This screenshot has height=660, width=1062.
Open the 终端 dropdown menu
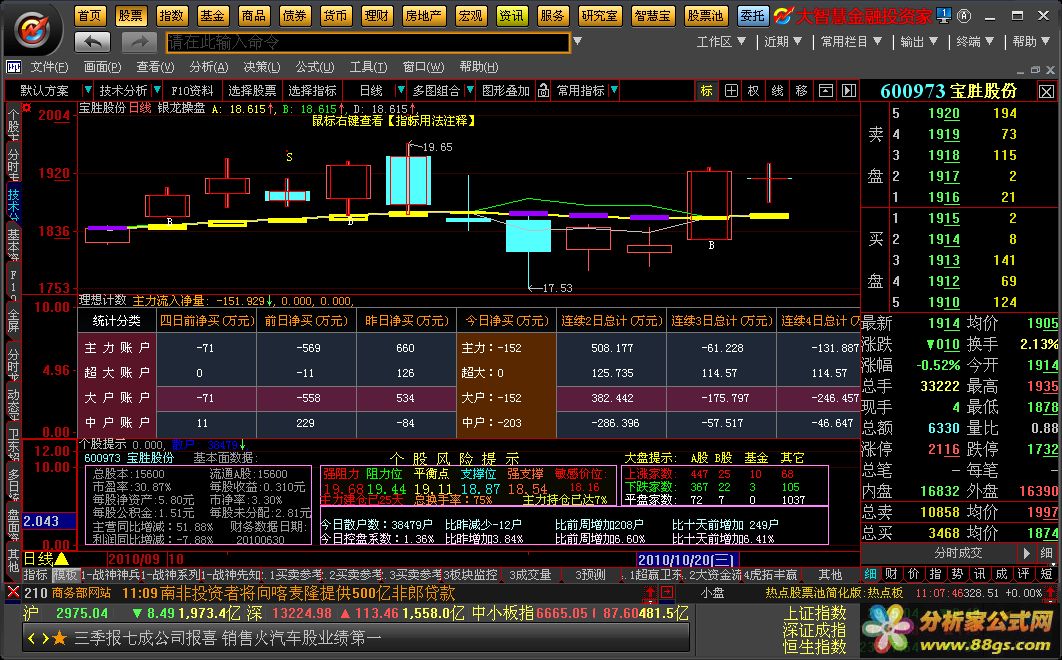click(x=975, y=41)
